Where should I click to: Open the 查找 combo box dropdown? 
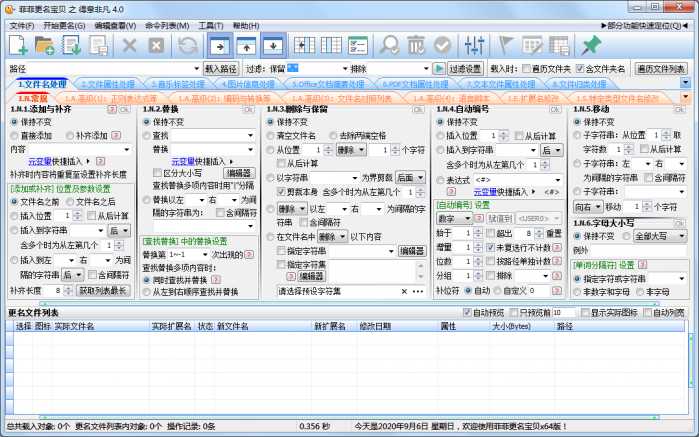pos(251,135)
